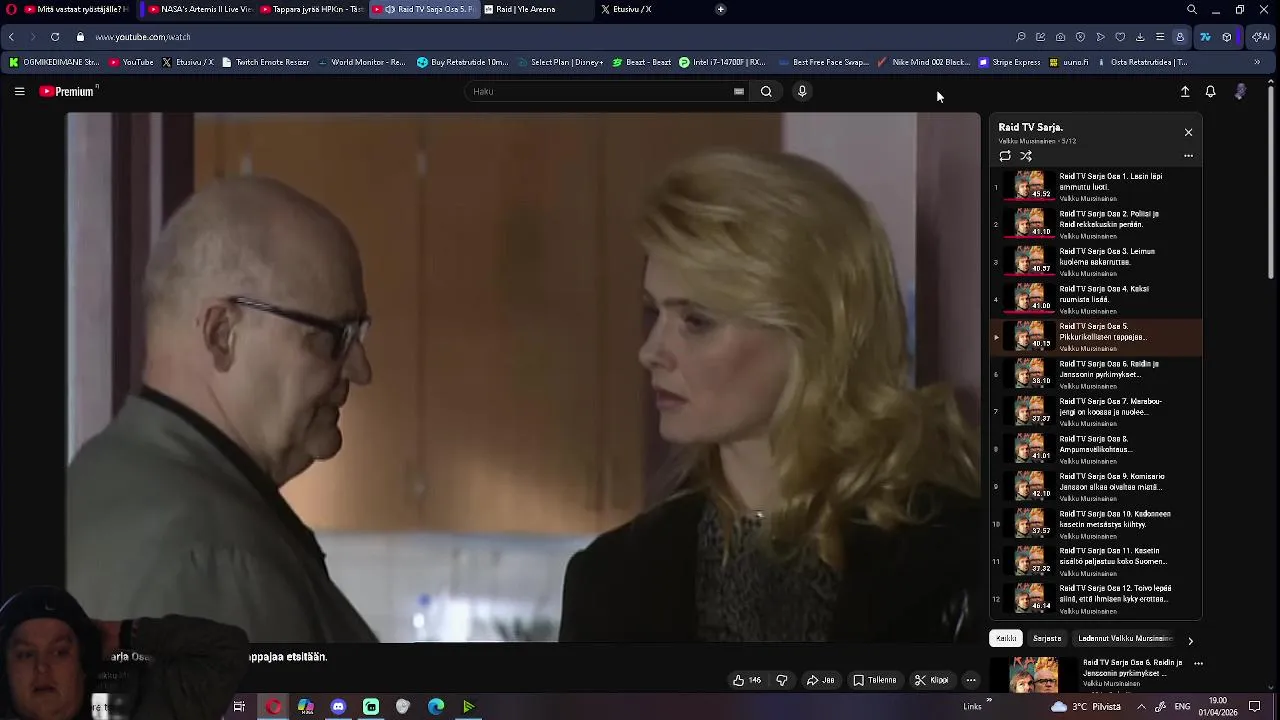Open options for recommended Osa 6 video

[x=1198, y=663]
